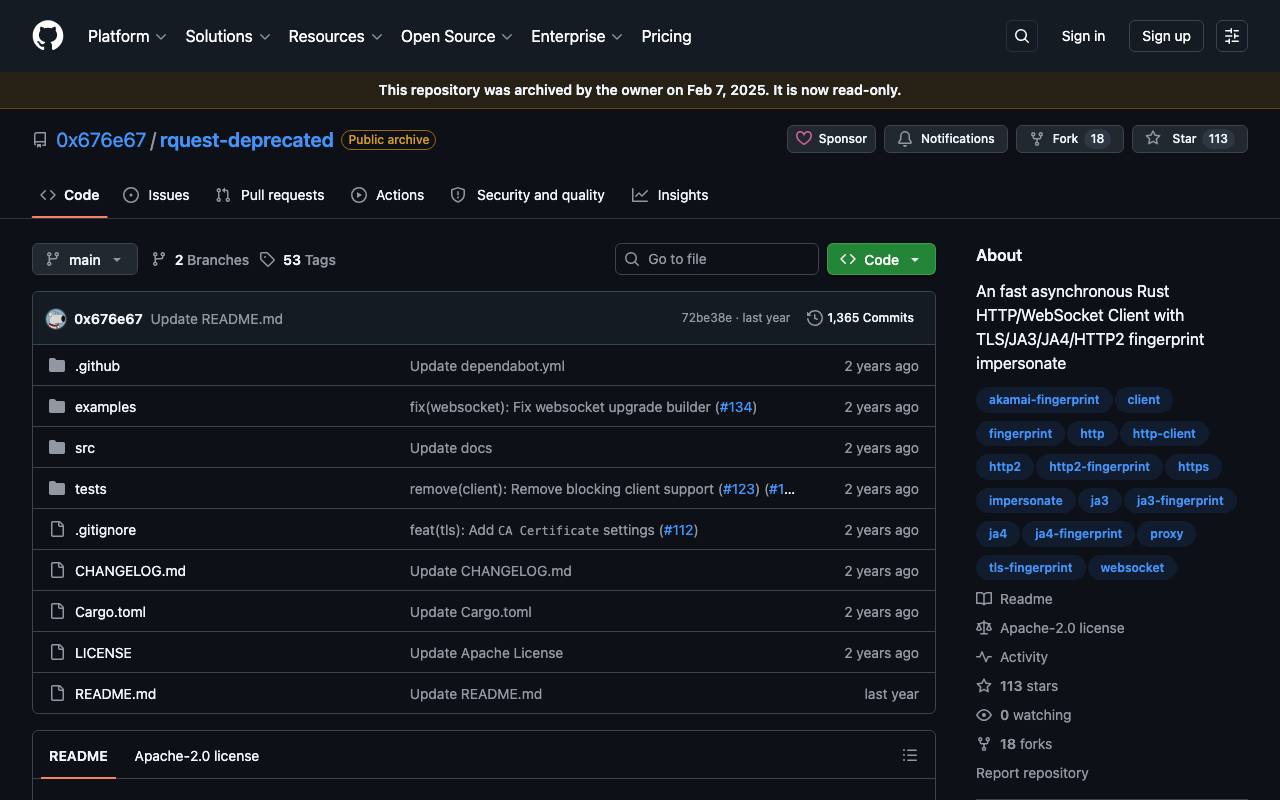The image size is (1280, 800).
Task: Click the README.md file icon
Action: click(57, 694)
